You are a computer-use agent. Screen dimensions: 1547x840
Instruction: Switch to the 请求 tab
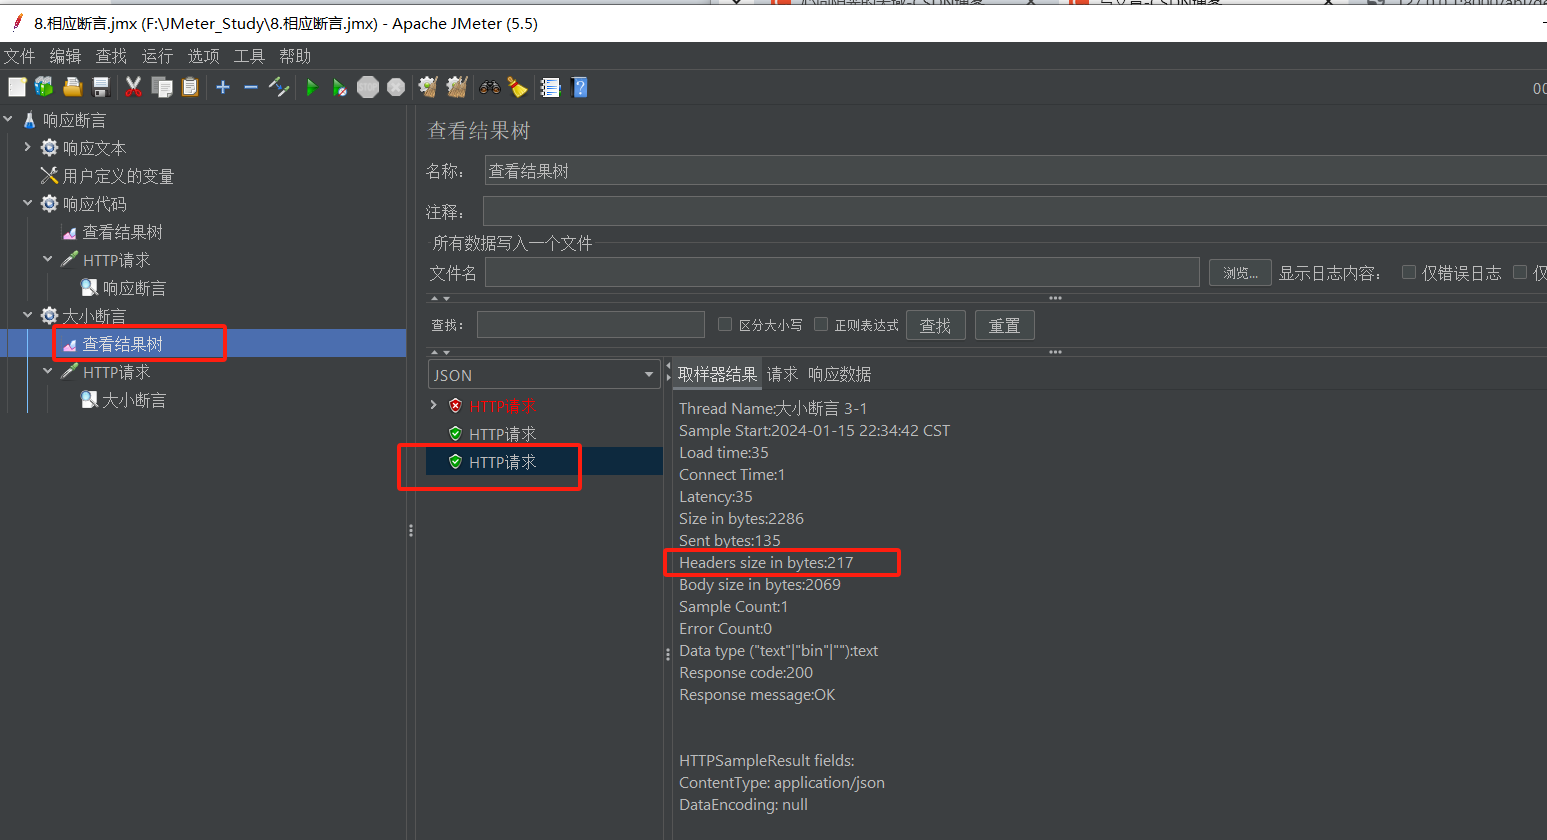[782, 374]
